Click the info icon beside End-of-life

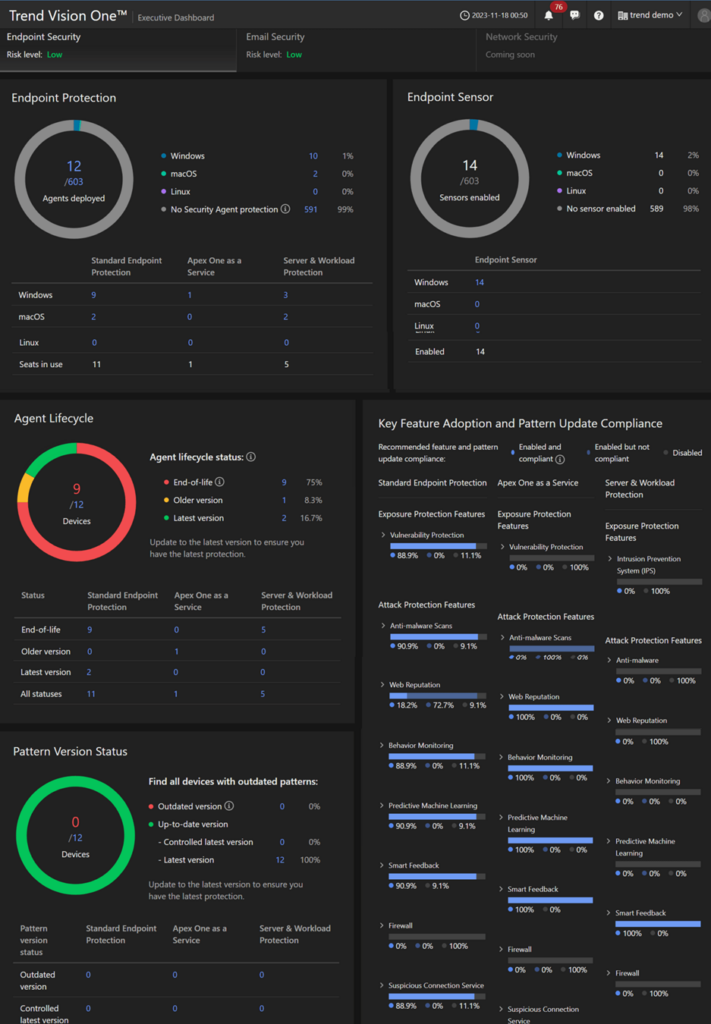(220, 482)
